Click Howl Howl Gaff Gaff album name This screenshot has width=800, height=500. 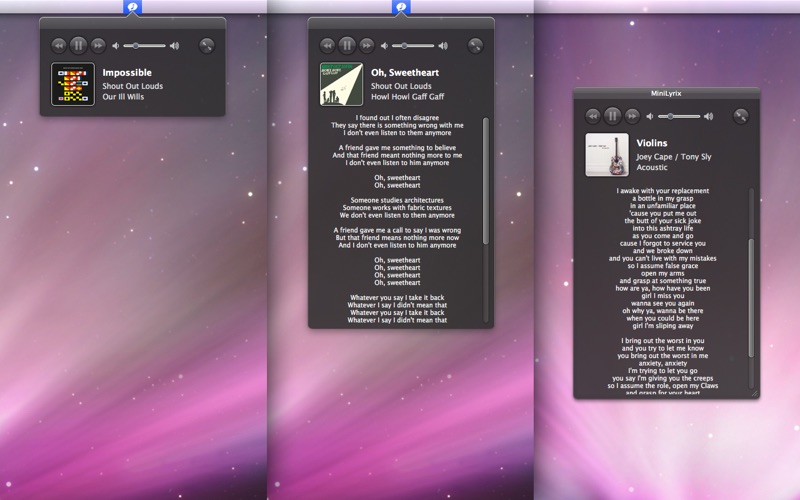click(407, 97)
